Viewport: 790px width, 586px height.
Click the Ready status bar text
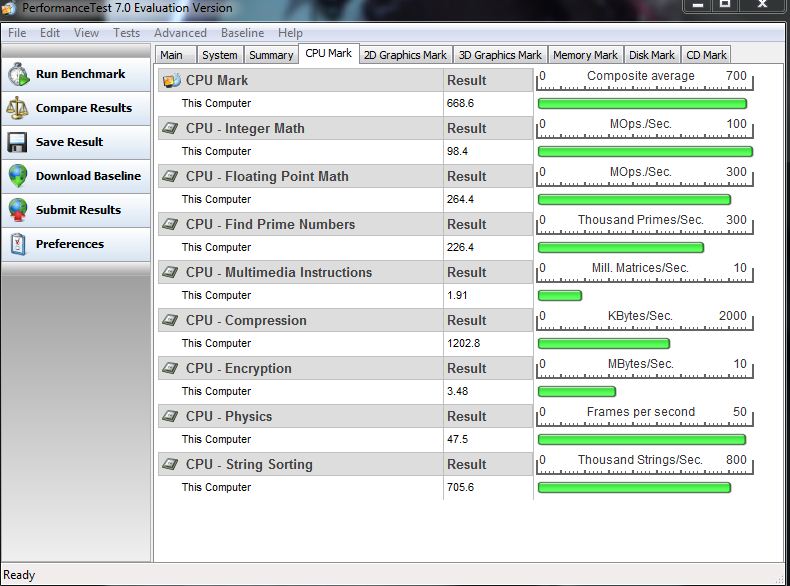tap(19, 575)
